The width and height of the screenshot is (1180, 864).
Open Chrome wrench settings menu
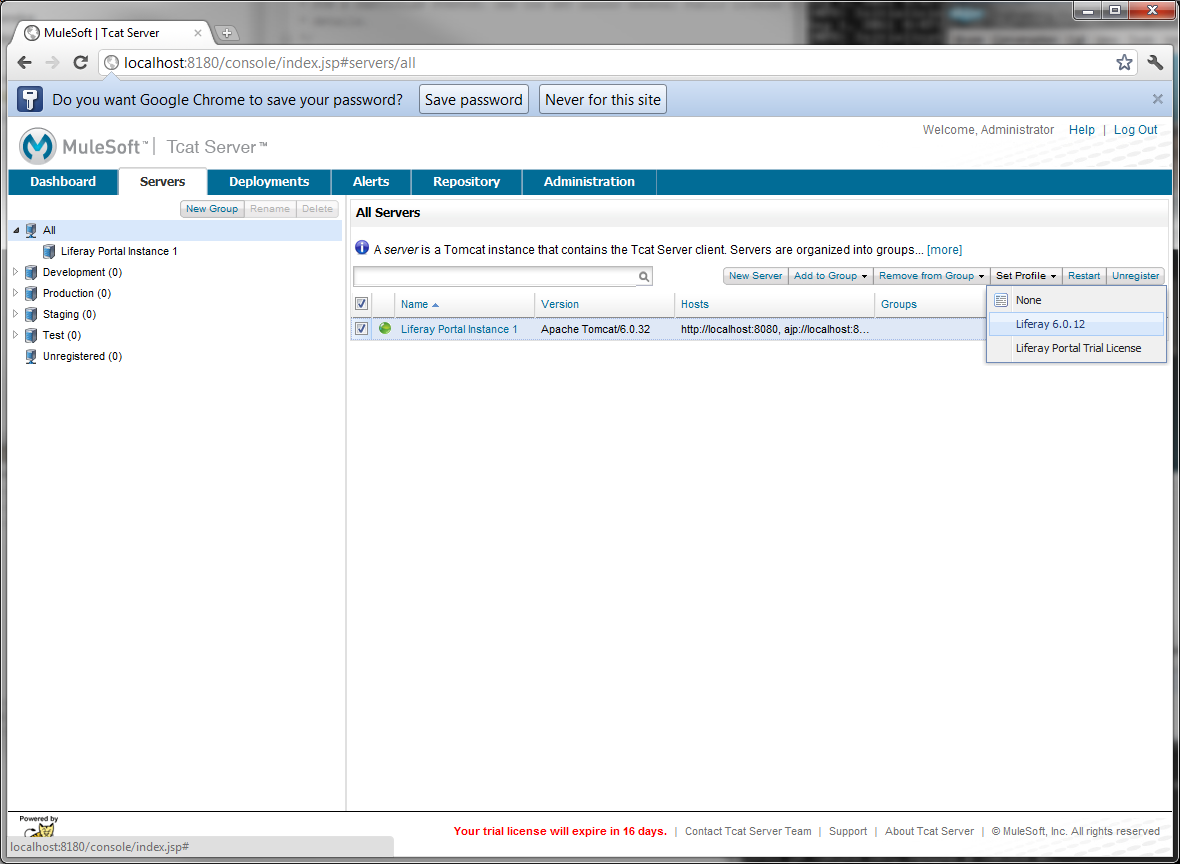tap(1155, 62)
